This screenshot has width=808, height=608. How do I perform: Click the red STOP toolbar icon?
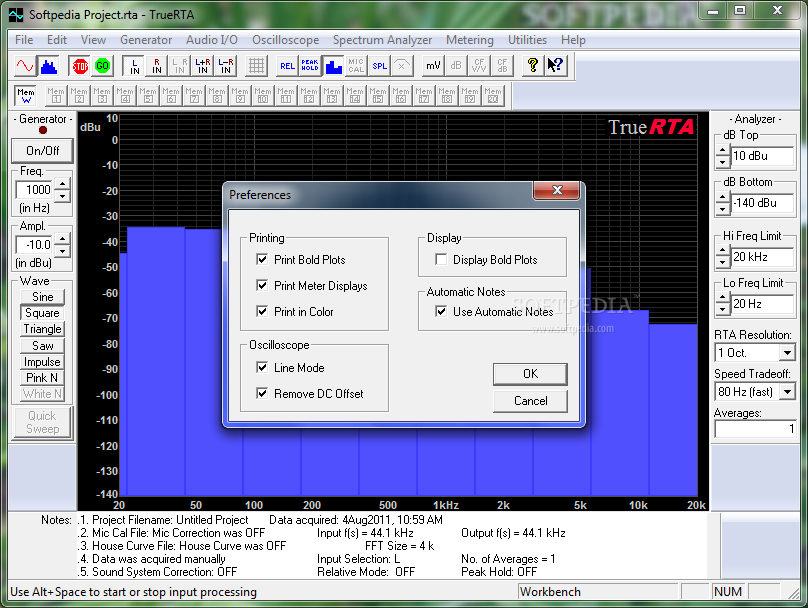80,65
